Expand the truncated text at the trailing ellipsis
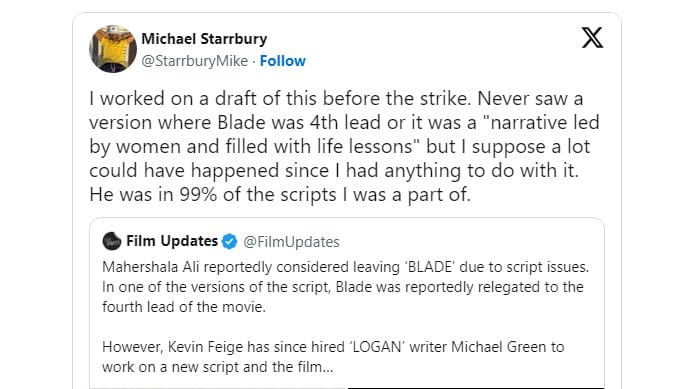The image size is (674, 389). [x=328, y=368]
